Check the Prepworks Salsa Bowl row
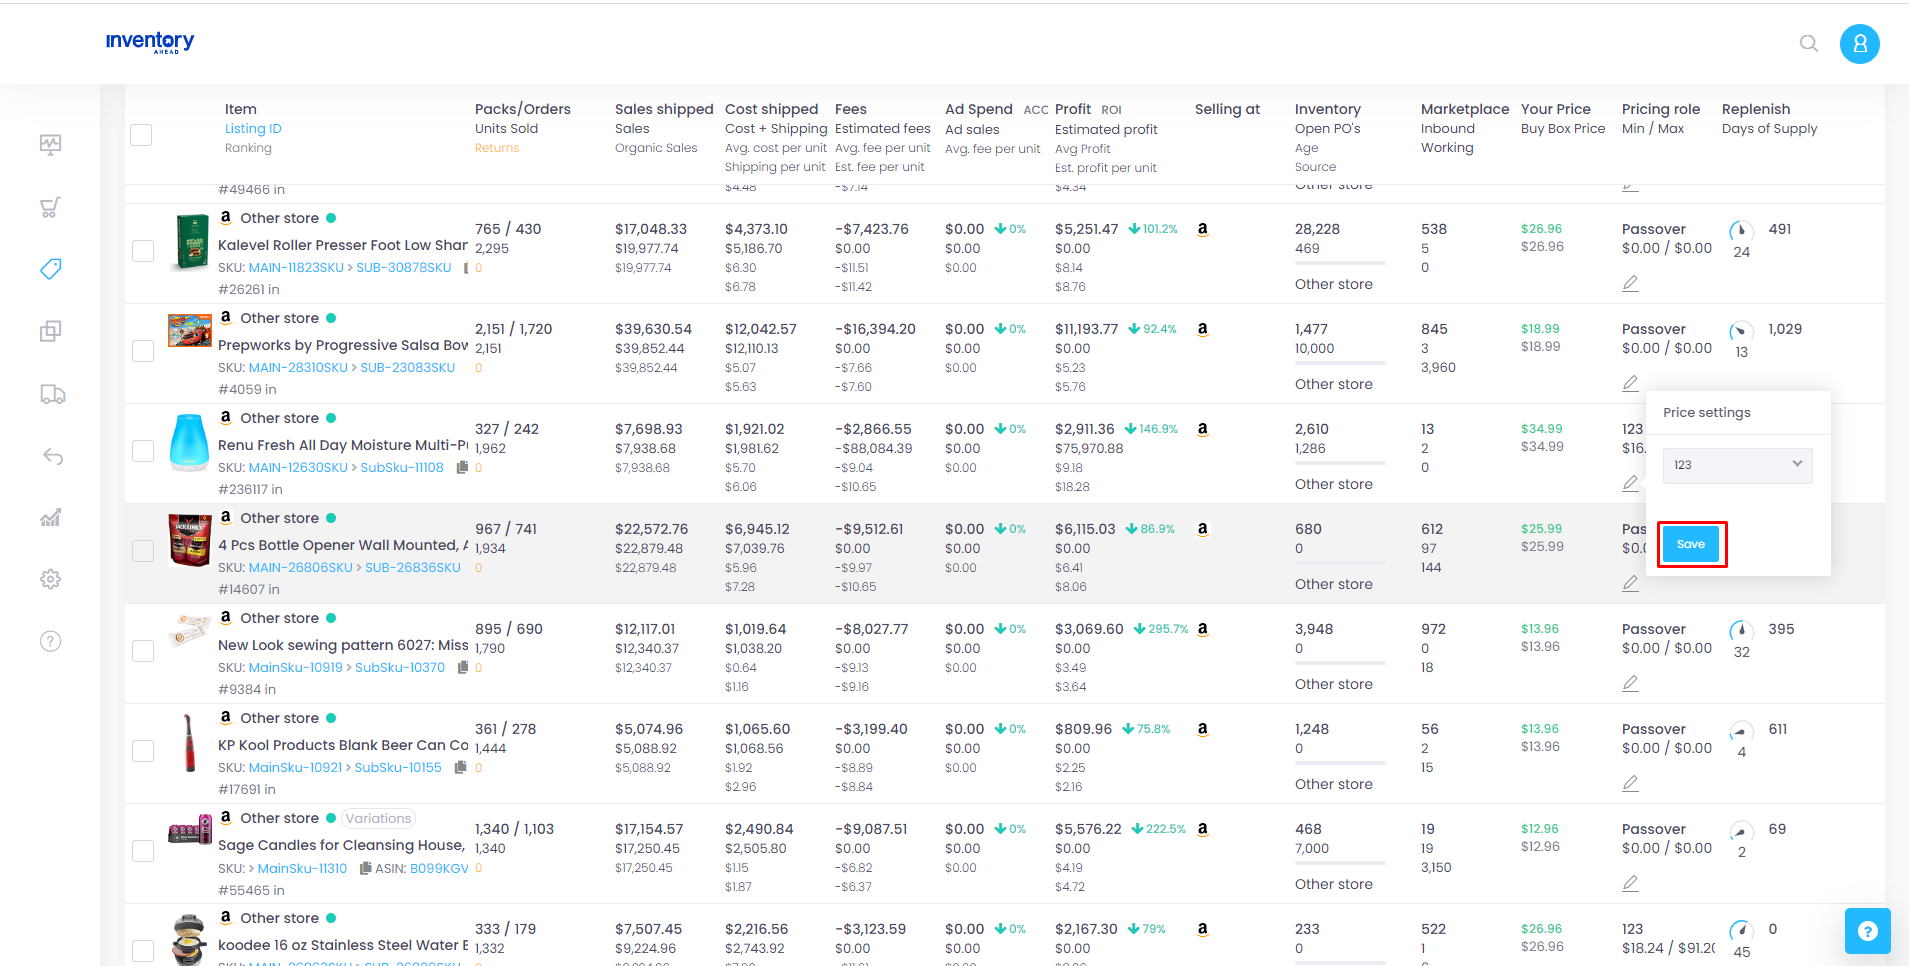1909x966 pixels. tap(143, 351)
